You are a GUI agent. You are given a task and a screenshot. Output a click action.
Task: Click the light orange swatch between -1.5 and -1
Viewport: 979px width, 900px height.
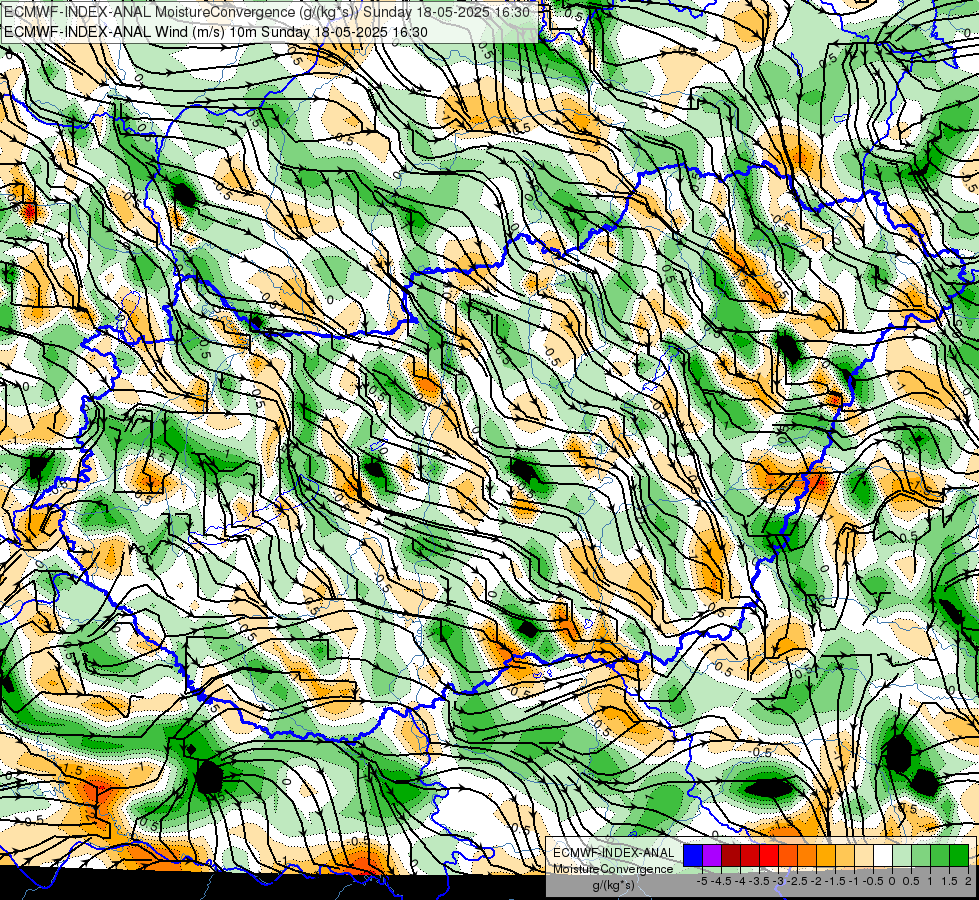click(845, 856)
